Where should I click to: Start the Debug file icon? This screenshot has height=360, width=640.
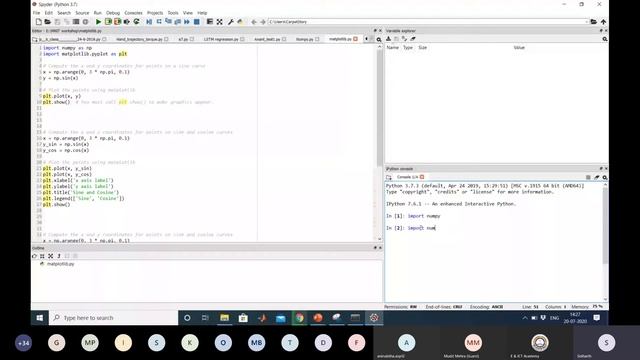coord(149,22)
